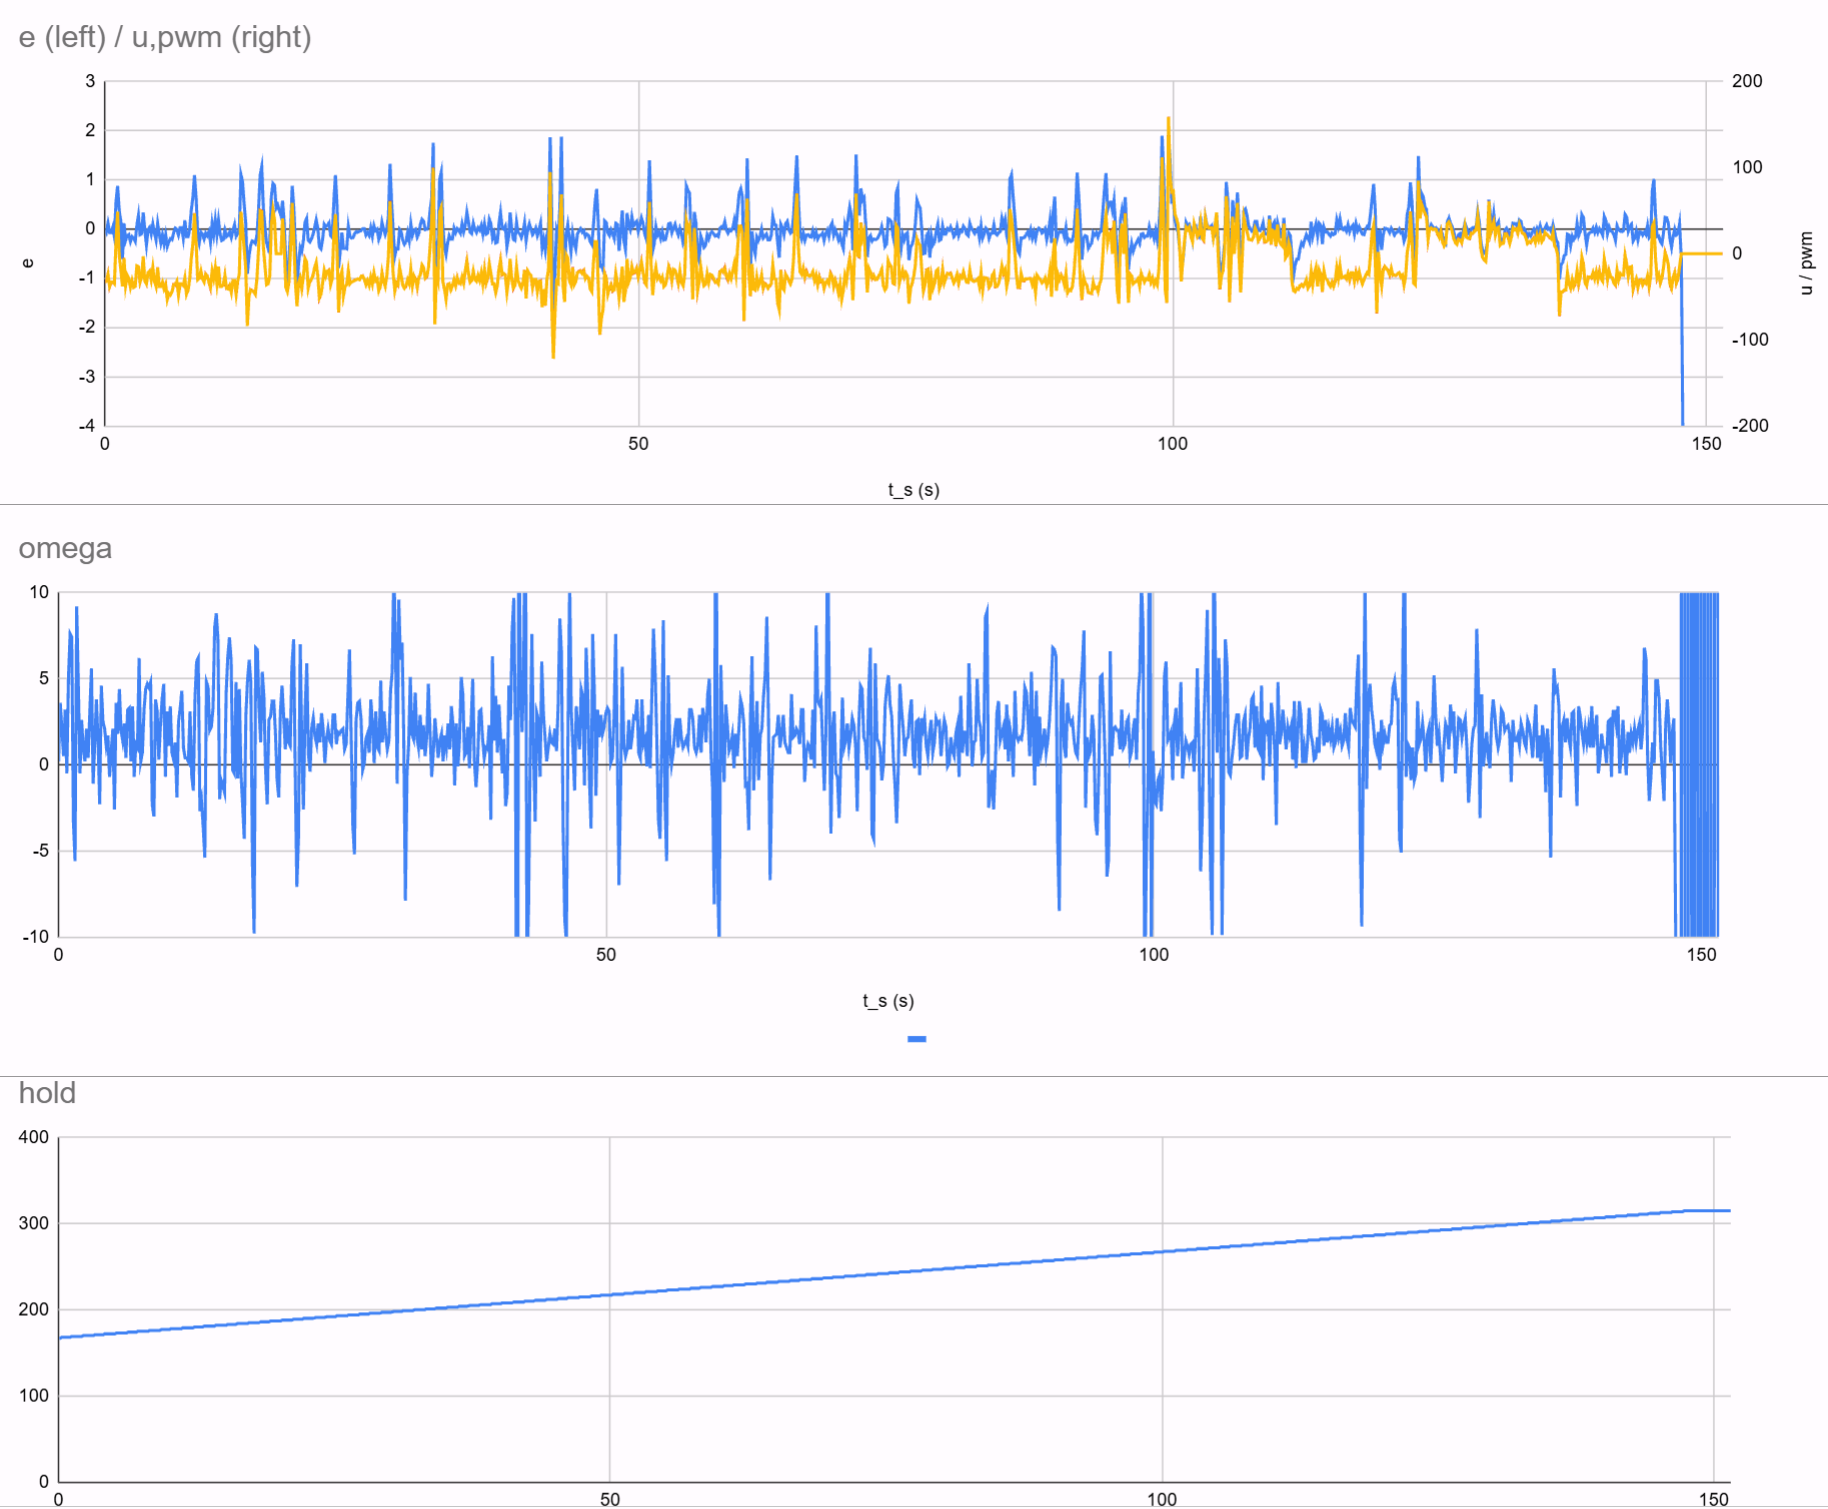Image resolution: width=1828 pixels, height=1509 pixels.
Task: Click the "u / pwm" right axis label
Action: coord(1805,263)
